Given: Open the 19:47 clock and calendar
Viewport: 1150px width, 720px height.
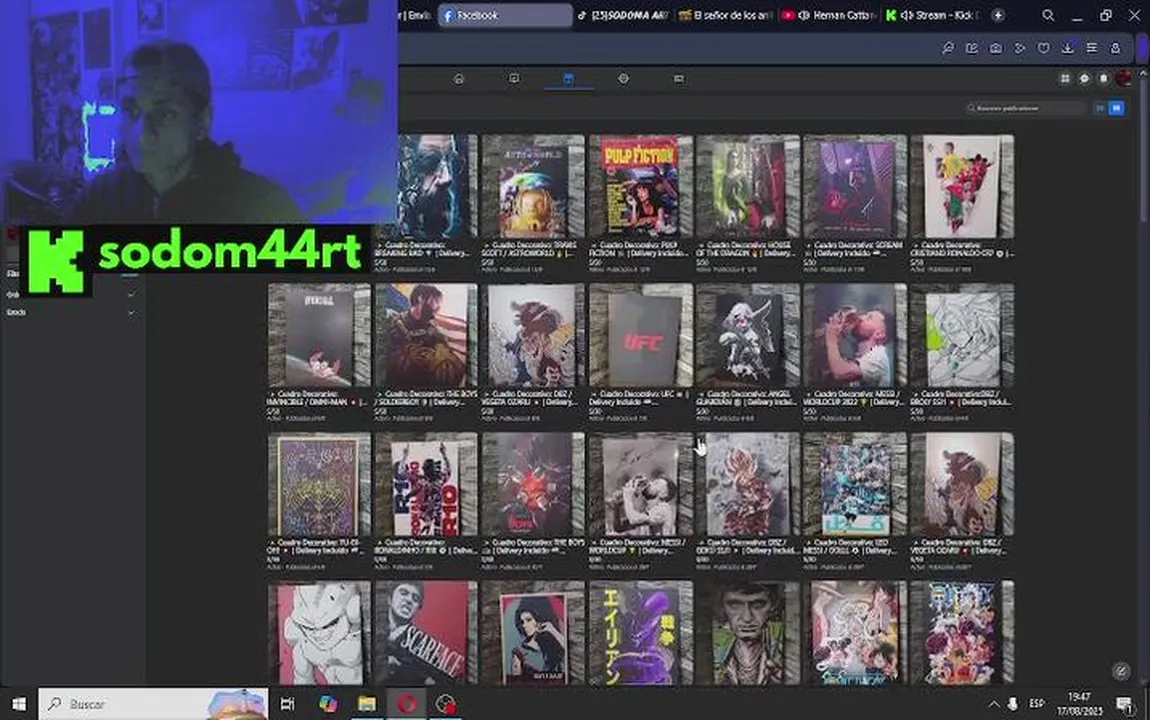Looking at the screenshot, I should tap(1079, 704).
